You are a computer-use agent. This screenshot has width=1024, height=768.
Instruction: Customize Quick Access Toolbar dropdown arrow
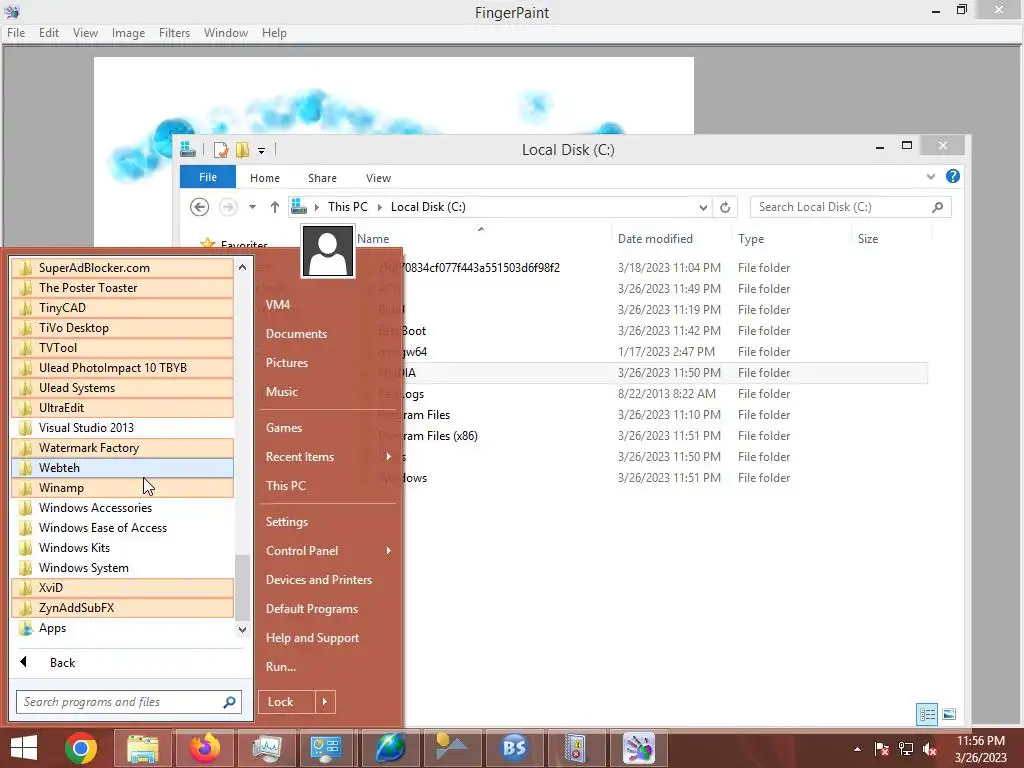(x=261, y=150)
